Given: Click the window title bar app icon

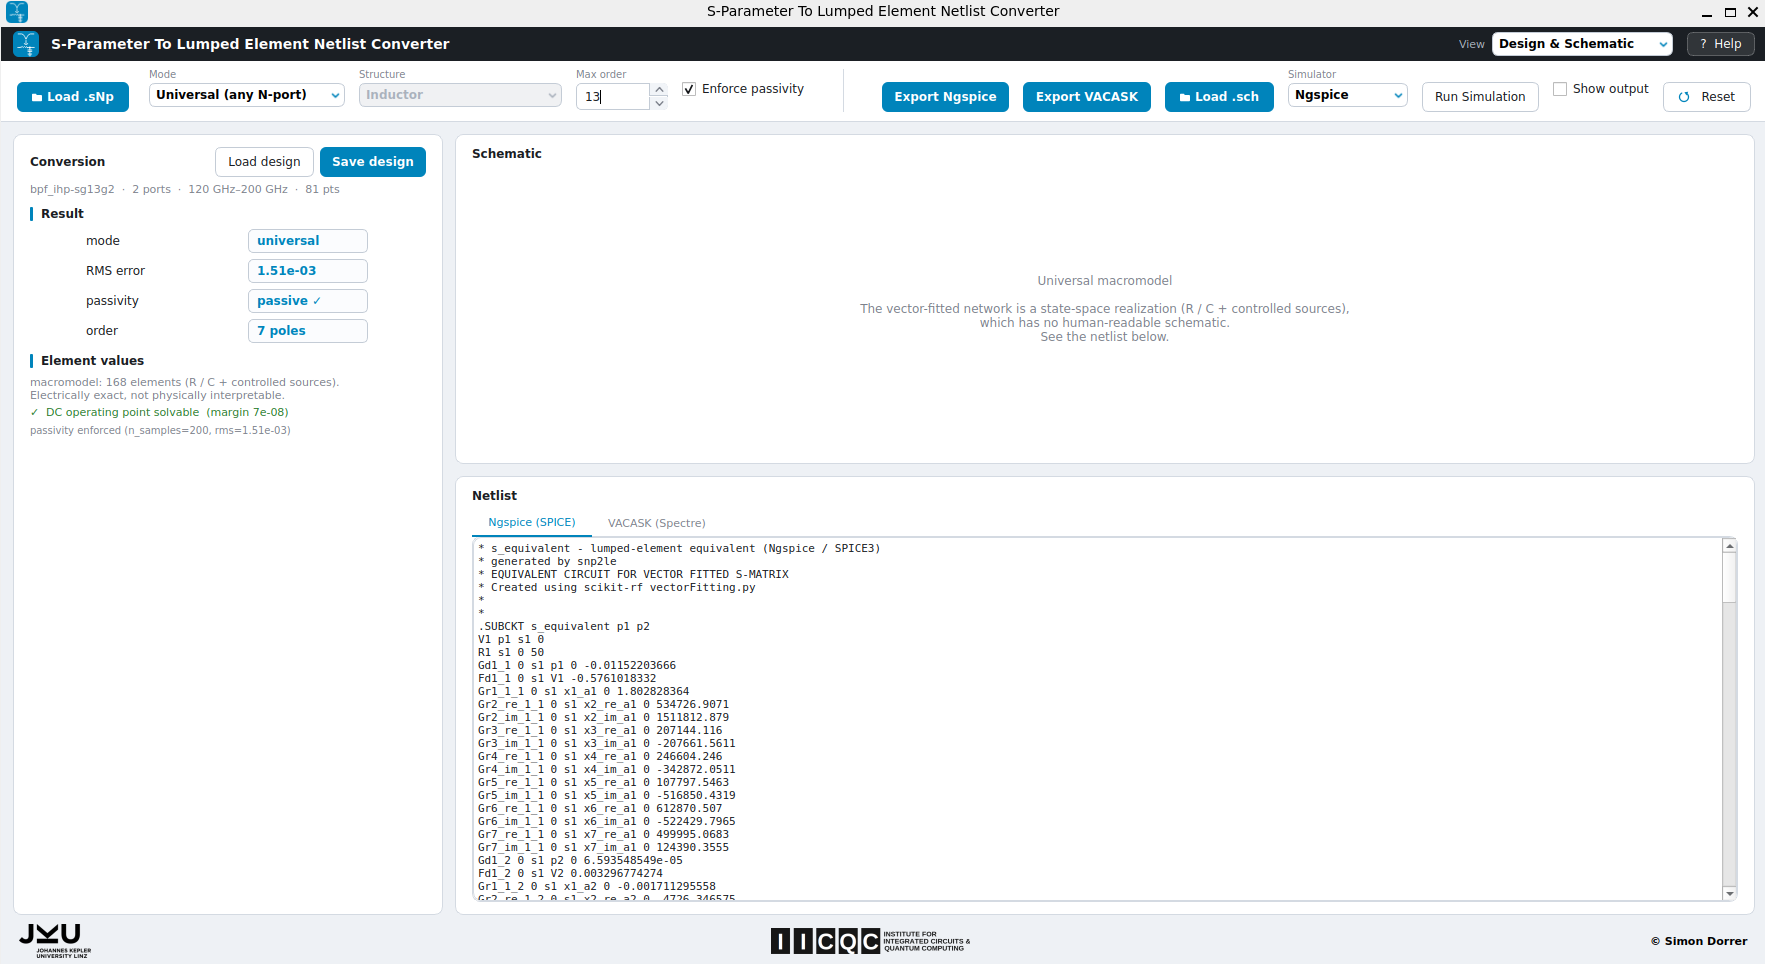Looking at the screenshot, I should [x=17, y=12].
